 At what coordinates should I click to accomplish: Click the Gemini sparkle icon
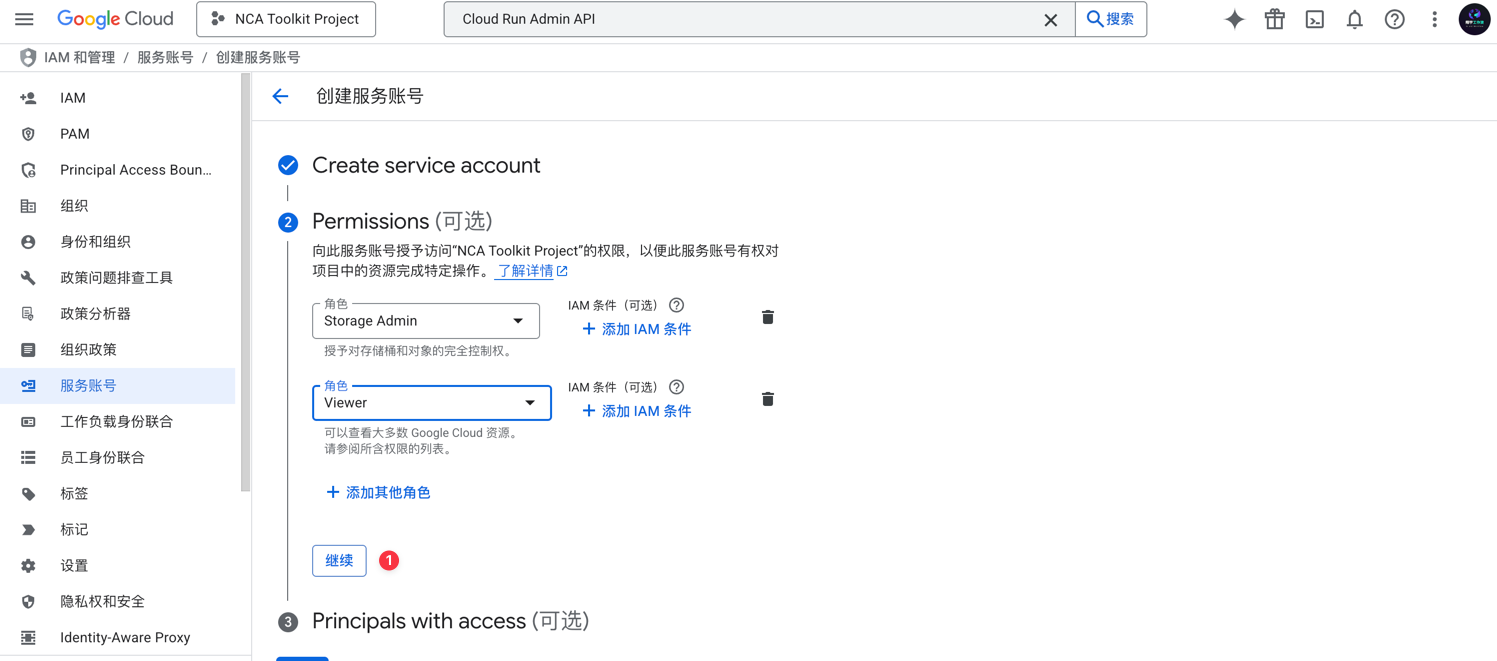[x=1234, y=19]
